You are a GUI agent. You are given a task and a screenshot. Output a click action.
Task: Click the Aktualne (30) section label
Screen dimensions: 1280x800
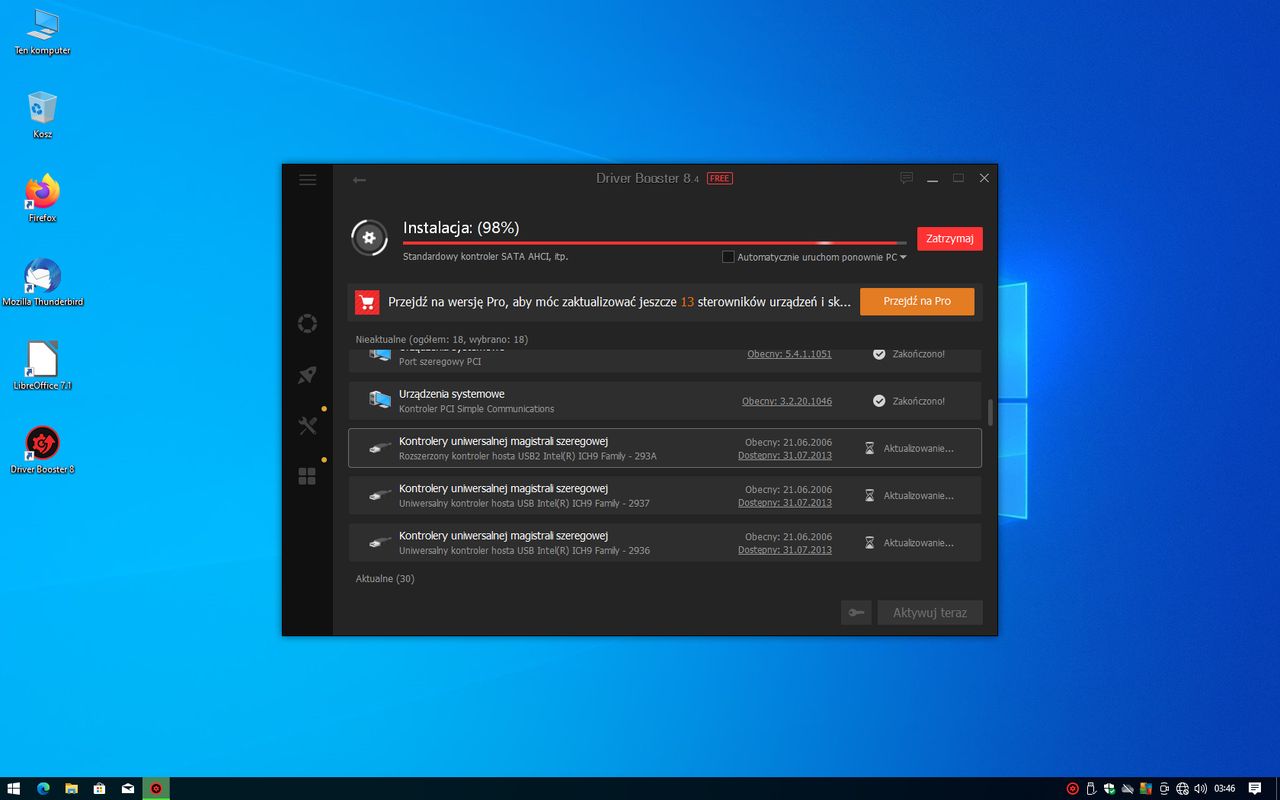pos(385,579)
